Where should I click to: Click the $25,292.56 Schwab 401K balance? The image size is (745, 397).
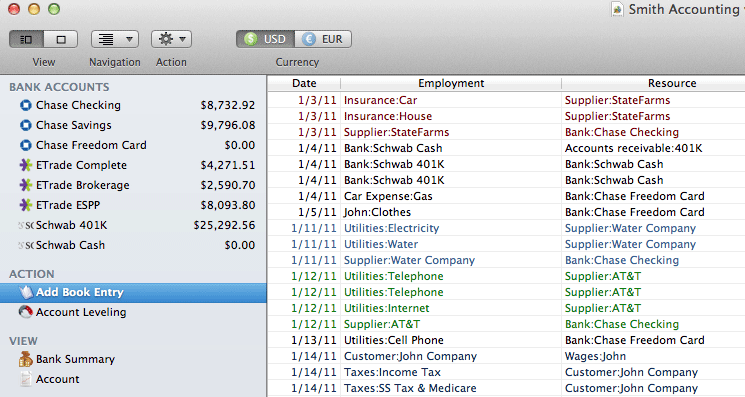224,225
